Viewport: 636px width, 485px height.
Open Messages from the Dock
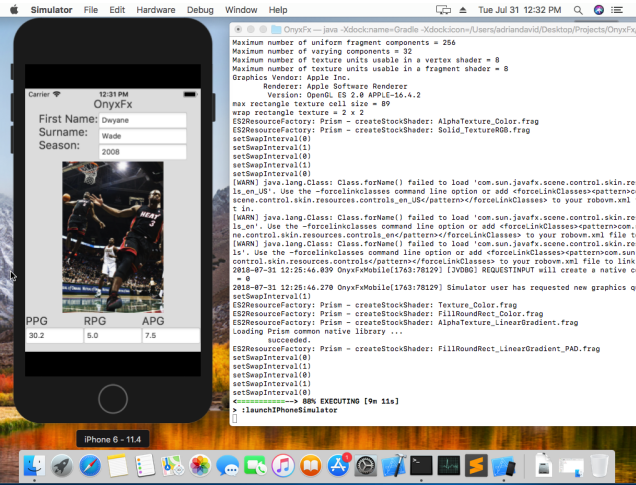click(228, 466)
